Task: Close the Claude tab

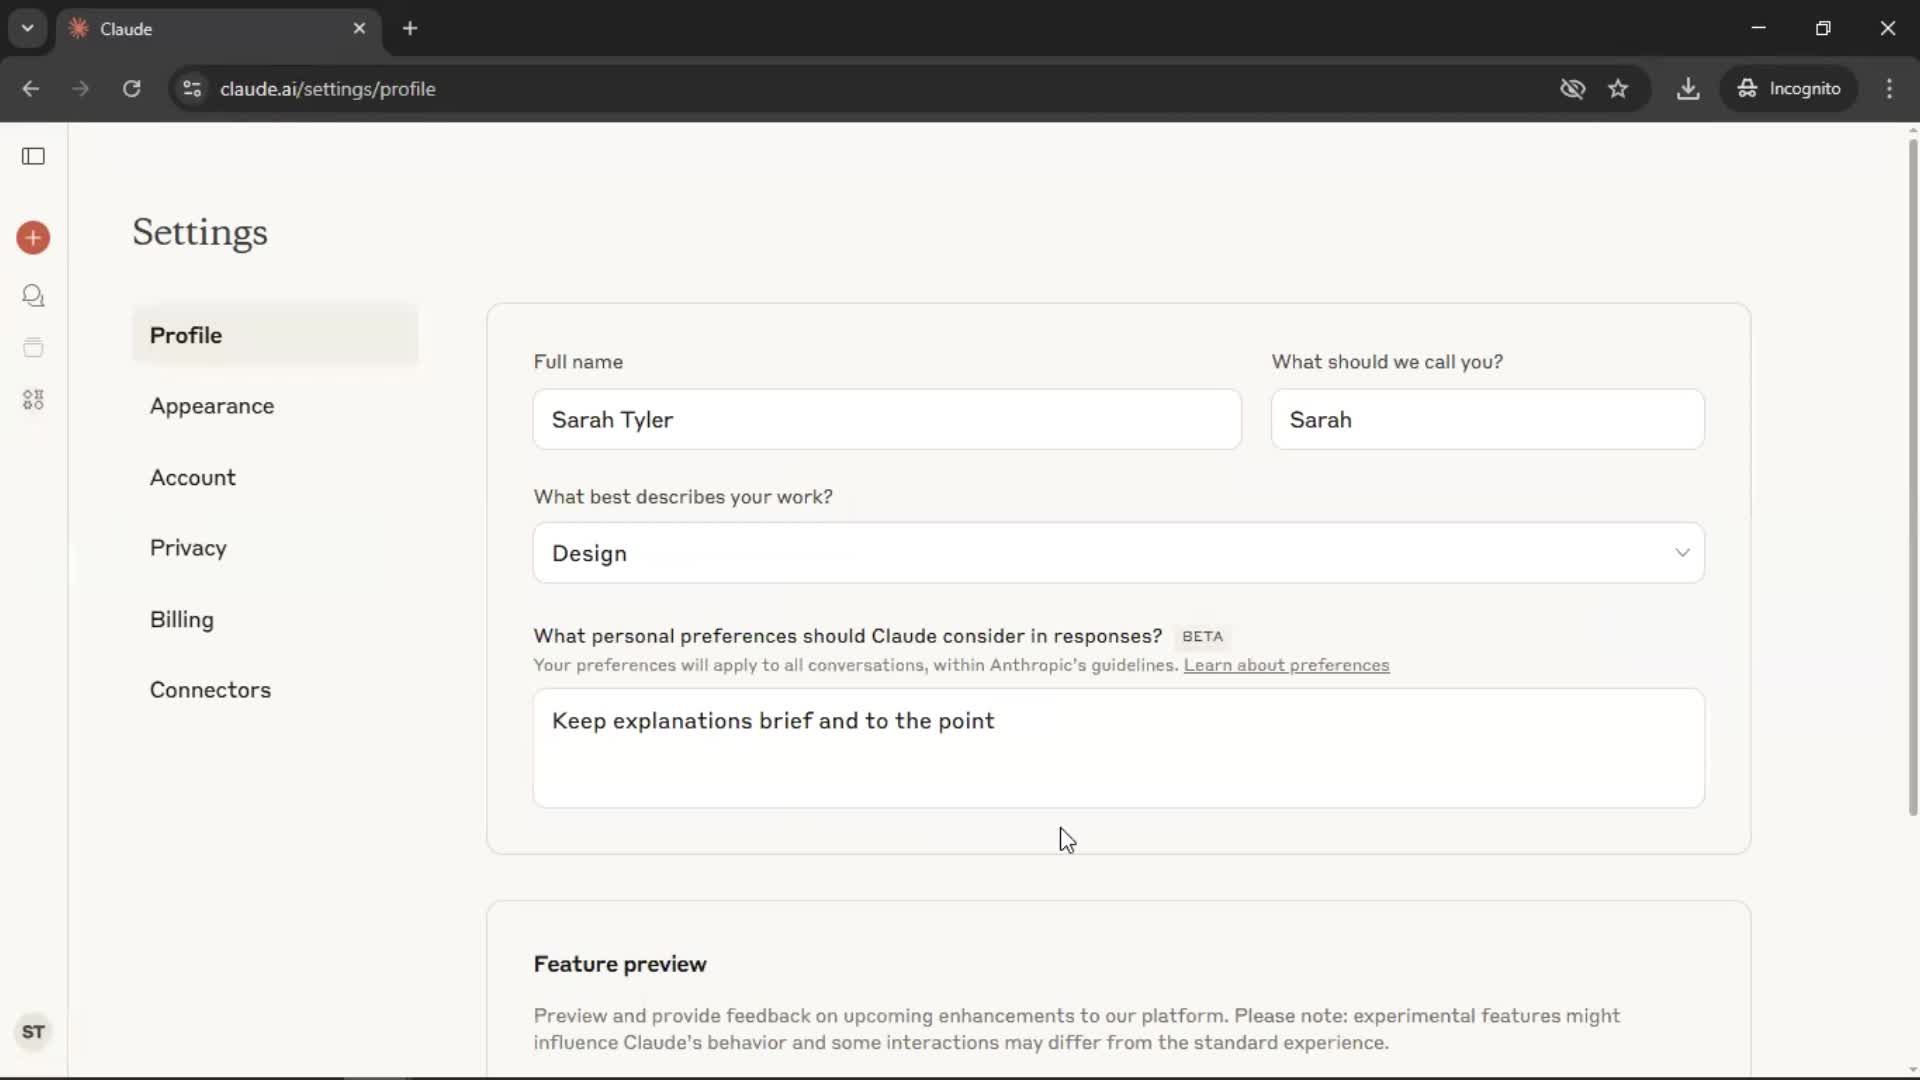Action: click(x=359, y=29)
